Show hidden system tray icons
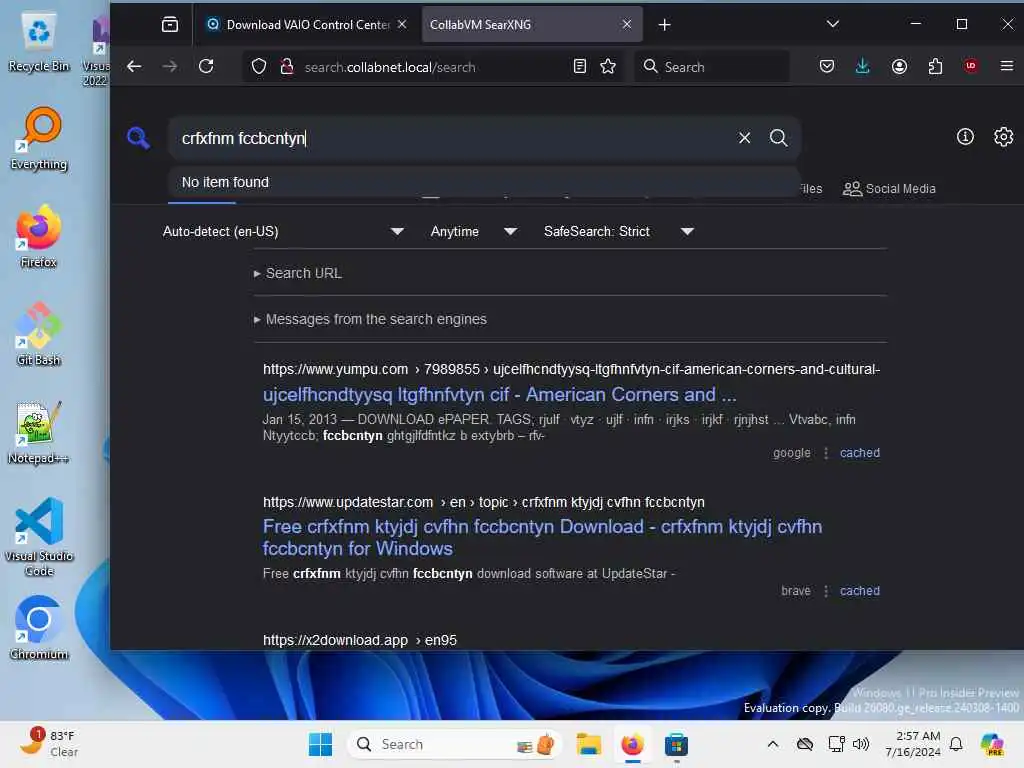The height and width of the screenshot is (768, 1024). pyautogui.click(x=773, y=744)
